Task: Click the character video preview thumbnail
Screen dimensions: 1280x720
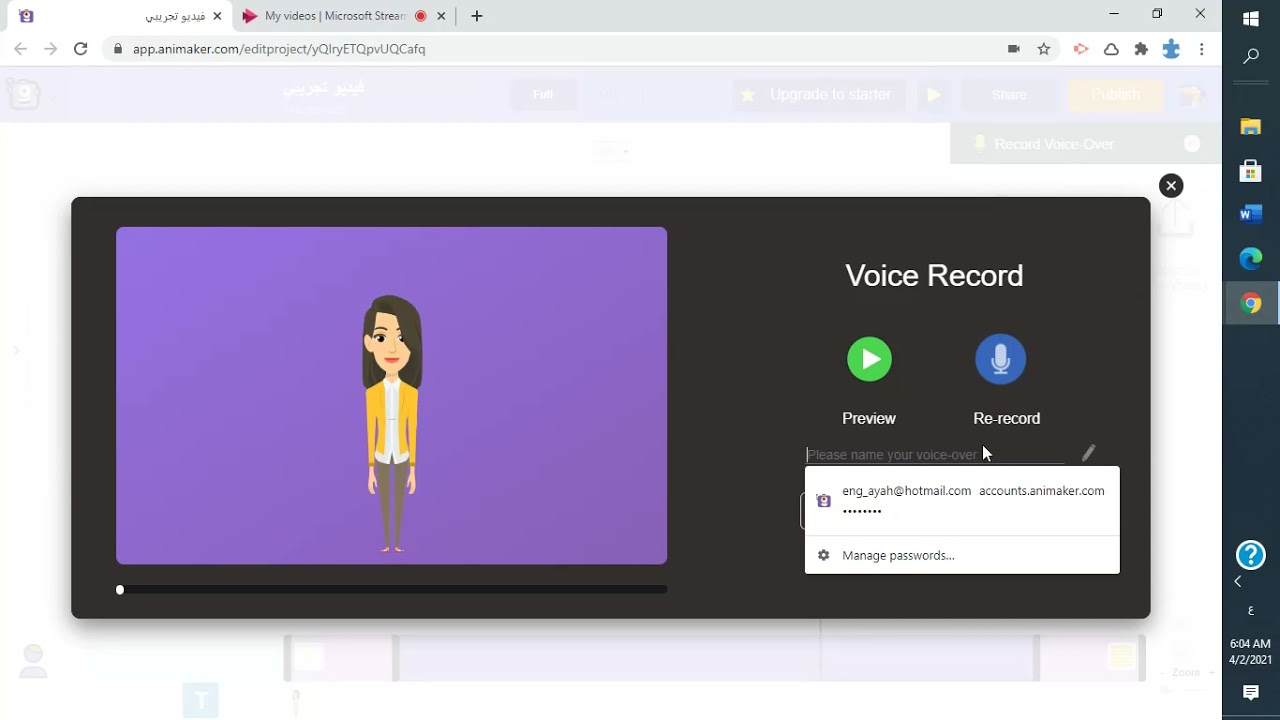Action: [391, 395]
